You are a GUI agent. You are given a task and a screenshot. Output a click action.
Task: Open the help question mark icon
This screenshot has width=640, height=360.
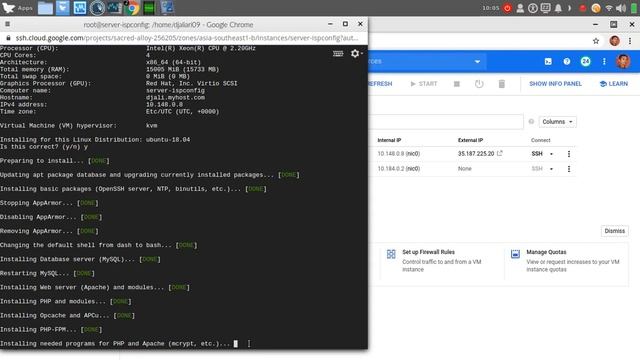(567, 62)
